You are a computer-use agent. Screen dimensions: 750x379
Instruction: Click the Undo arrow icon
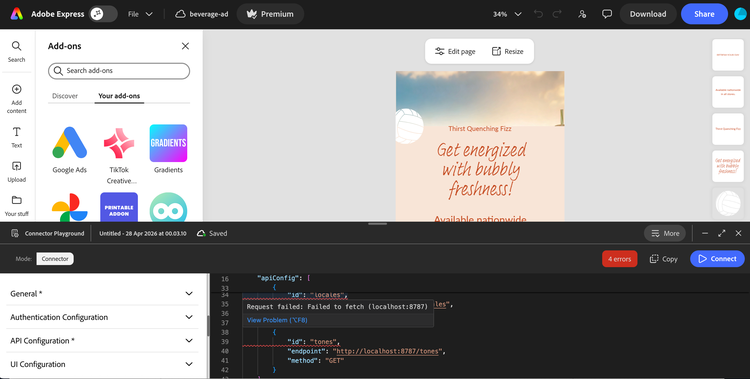(x=538, y=14)
